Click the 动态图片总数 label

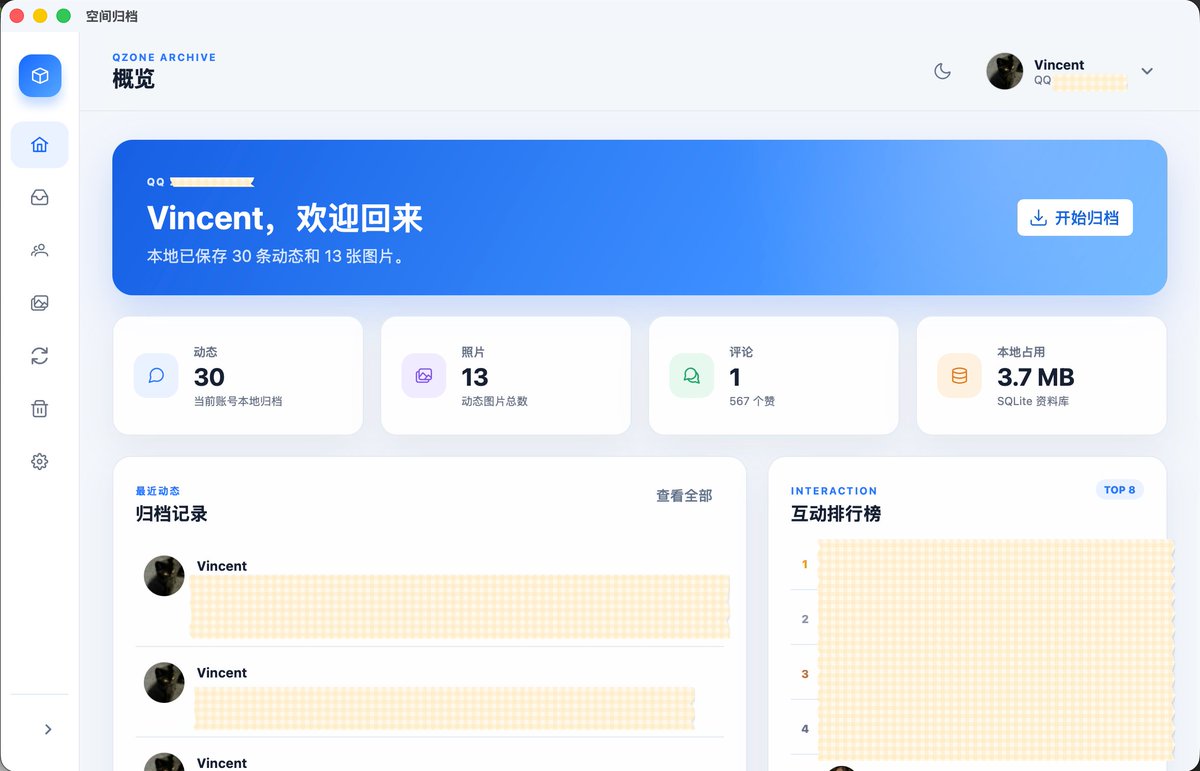(494, 401)
